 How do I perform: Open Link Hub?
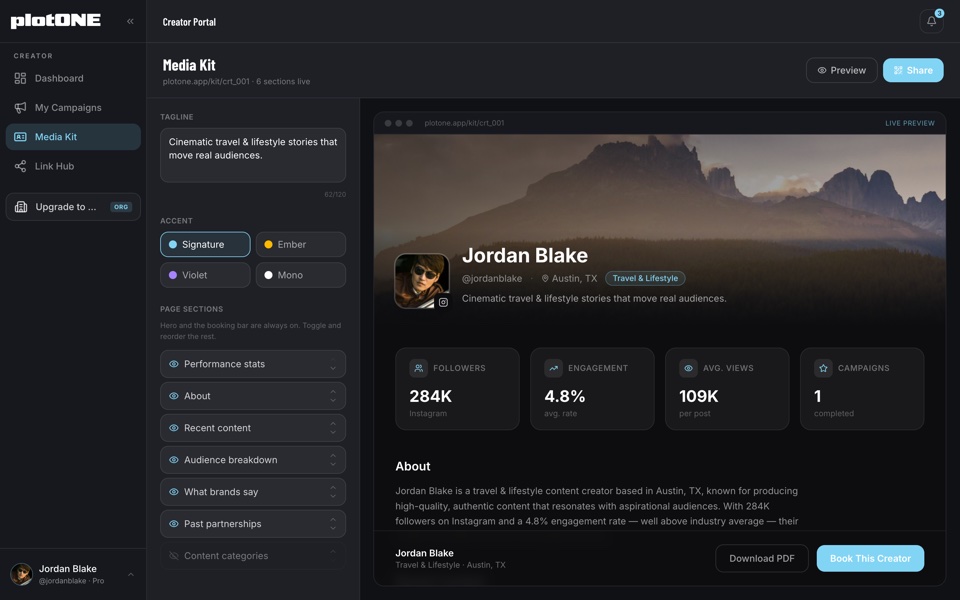tap(73, 167)
